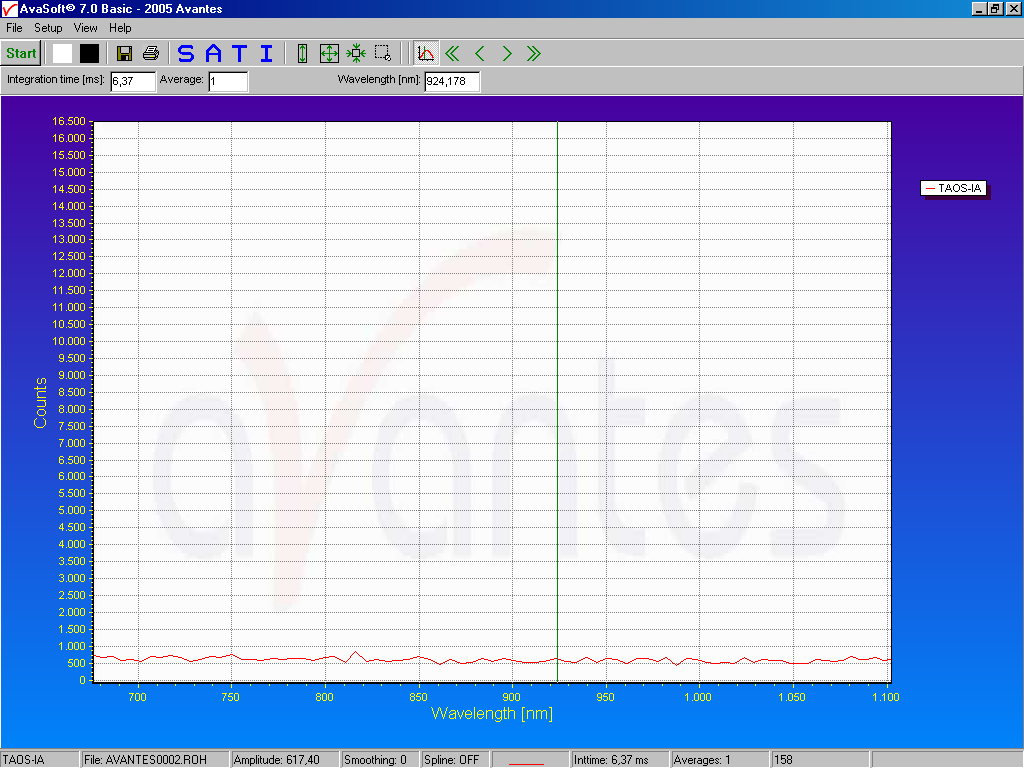
Task: Save the dark reference (black square)
Action: click(x=89, y=54)
